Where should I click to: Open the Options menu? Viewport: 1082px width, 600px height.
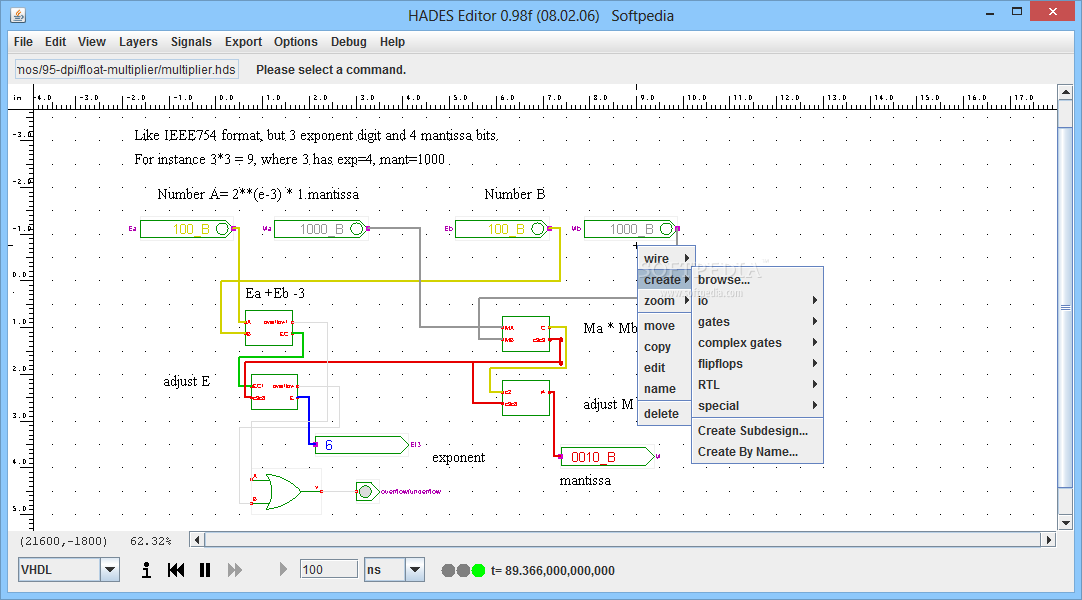tap(295, 42)
